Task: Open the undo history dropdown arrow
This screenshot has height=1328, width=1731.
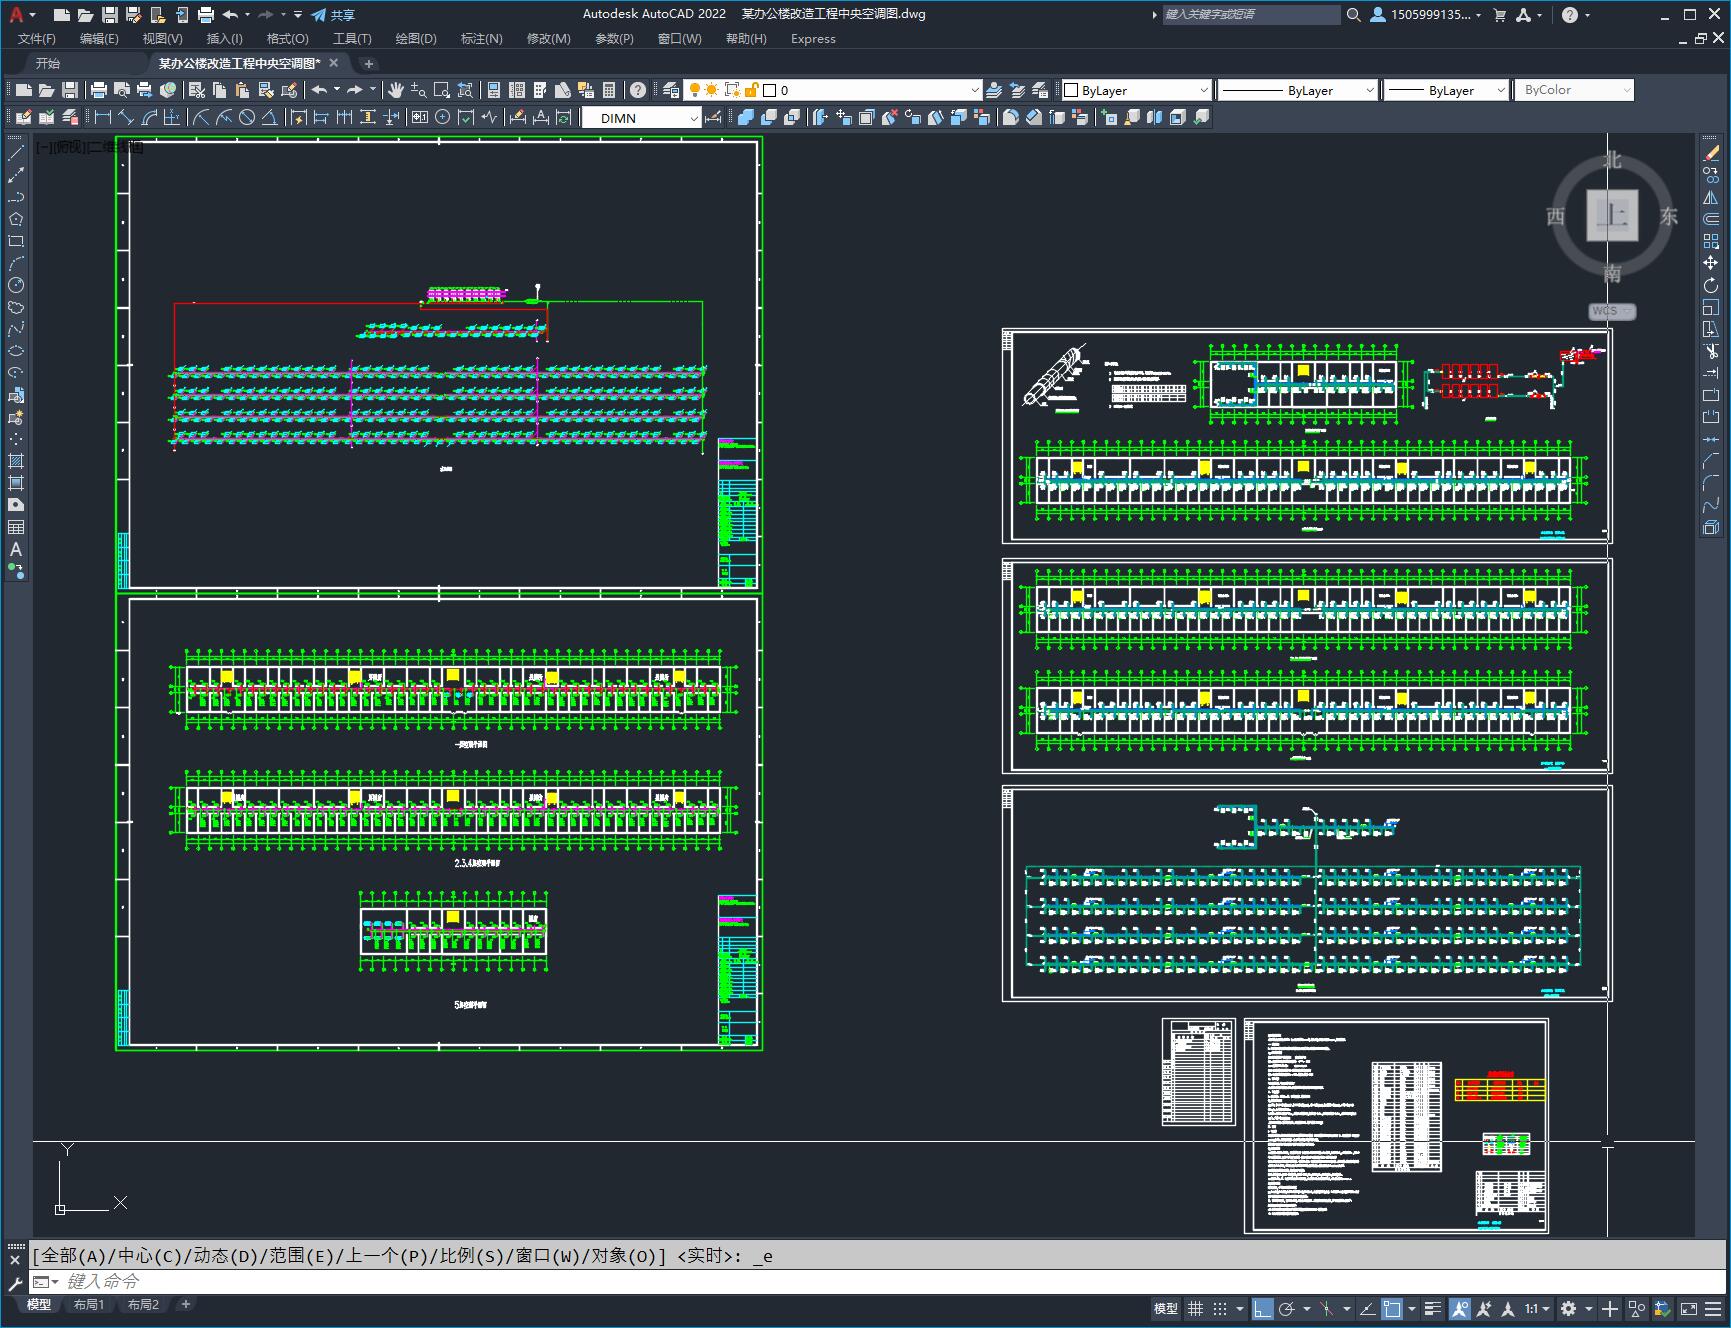Action: pos(247,14)
